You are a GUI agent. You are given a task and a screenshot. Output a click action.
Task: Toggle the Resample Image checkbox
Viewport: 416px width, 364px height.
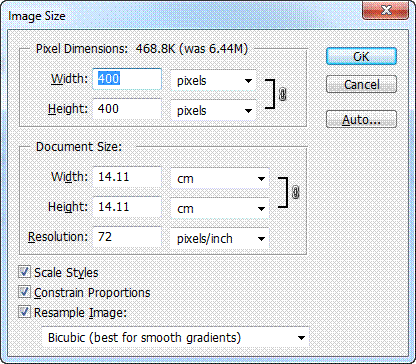[x=24, y=312]
